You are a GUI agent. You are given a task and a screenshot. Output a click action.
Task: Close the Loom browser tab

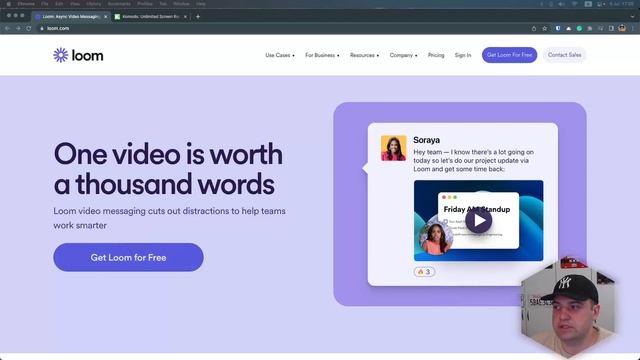105,17
